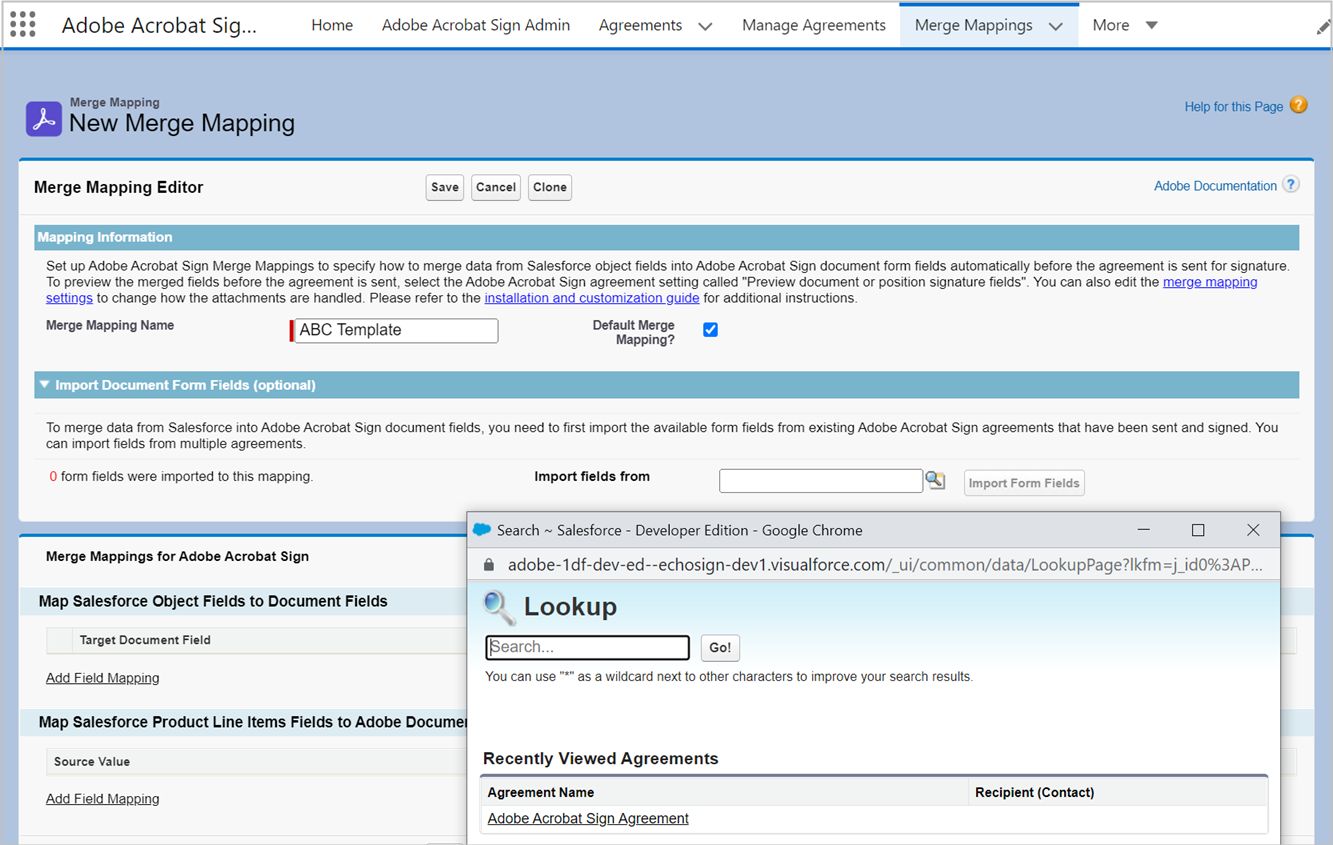Click Add Field Mapping under Object Fields
This screenshot has height=845, width=1333.
point(103,678)
